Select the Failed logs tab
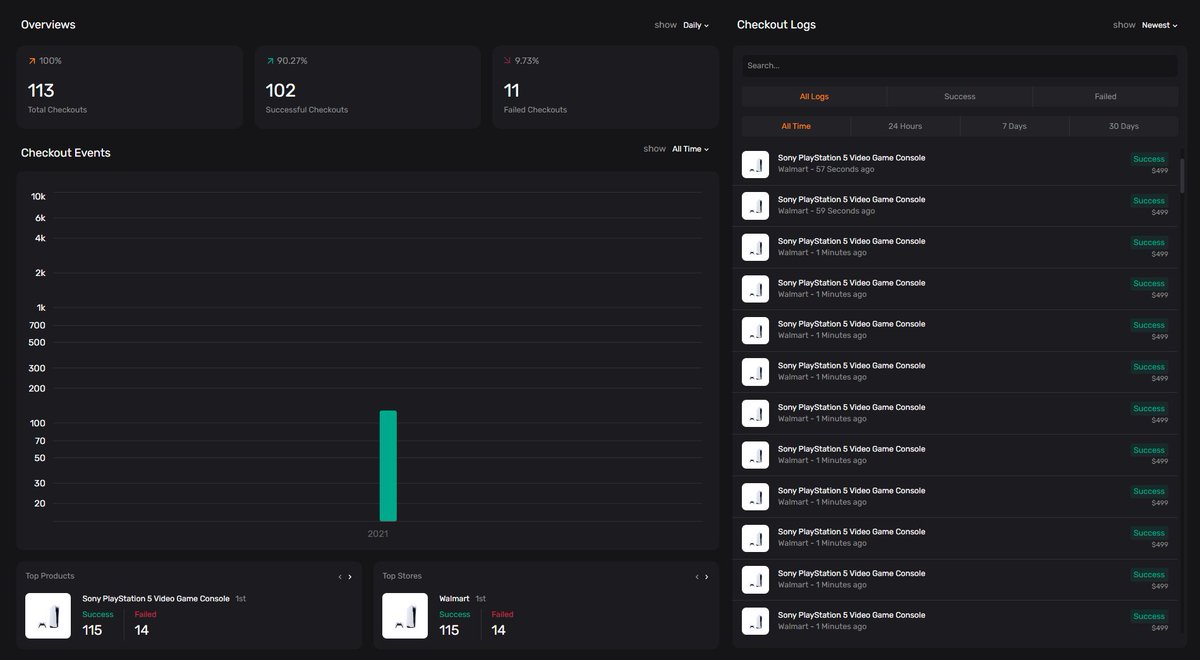Screen dimensions: 1200x660 [x=1105, y=97]
